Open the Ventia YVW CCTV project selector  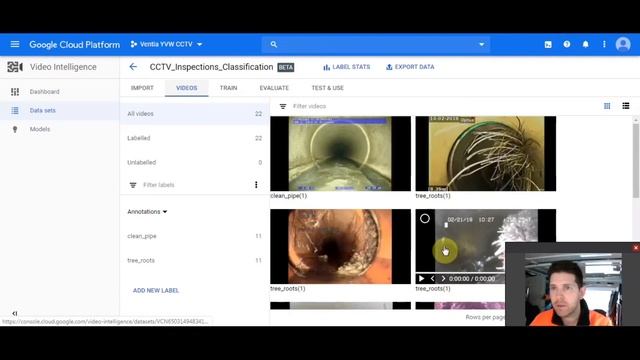click(167, 44)
